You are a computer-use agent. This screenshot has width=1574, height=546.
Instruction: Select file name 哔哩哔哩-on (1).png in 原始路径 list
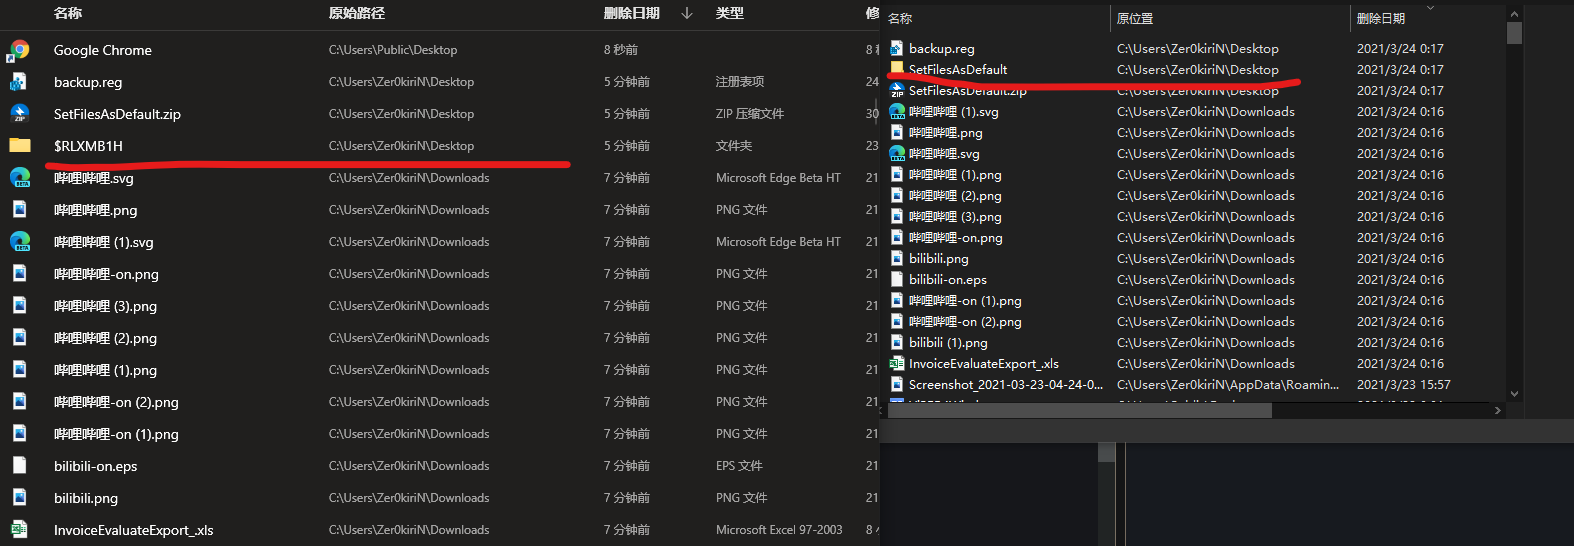point(116,434)
